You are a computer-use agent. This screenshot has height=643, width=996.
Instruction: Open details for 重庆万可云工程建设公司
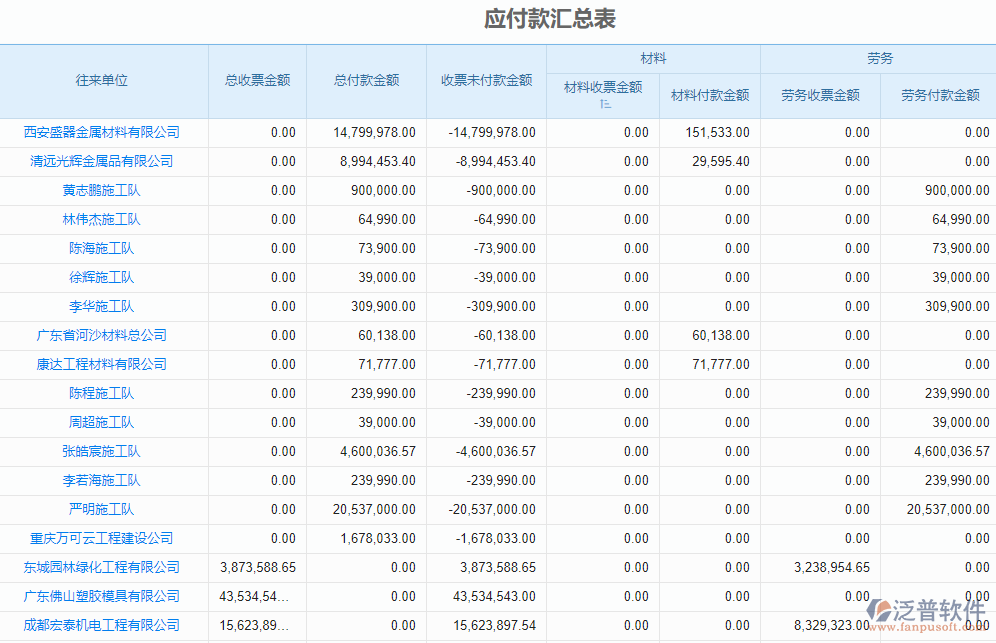pos(104,538)
